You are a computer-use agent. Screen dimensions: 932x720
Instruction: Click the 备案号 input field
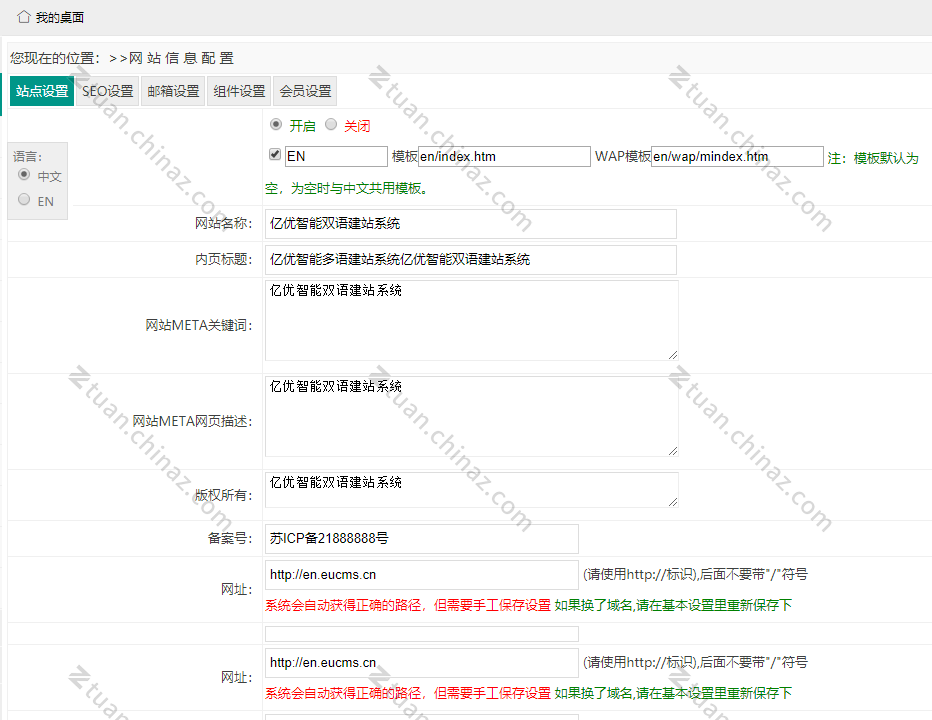tap(421, 539)
